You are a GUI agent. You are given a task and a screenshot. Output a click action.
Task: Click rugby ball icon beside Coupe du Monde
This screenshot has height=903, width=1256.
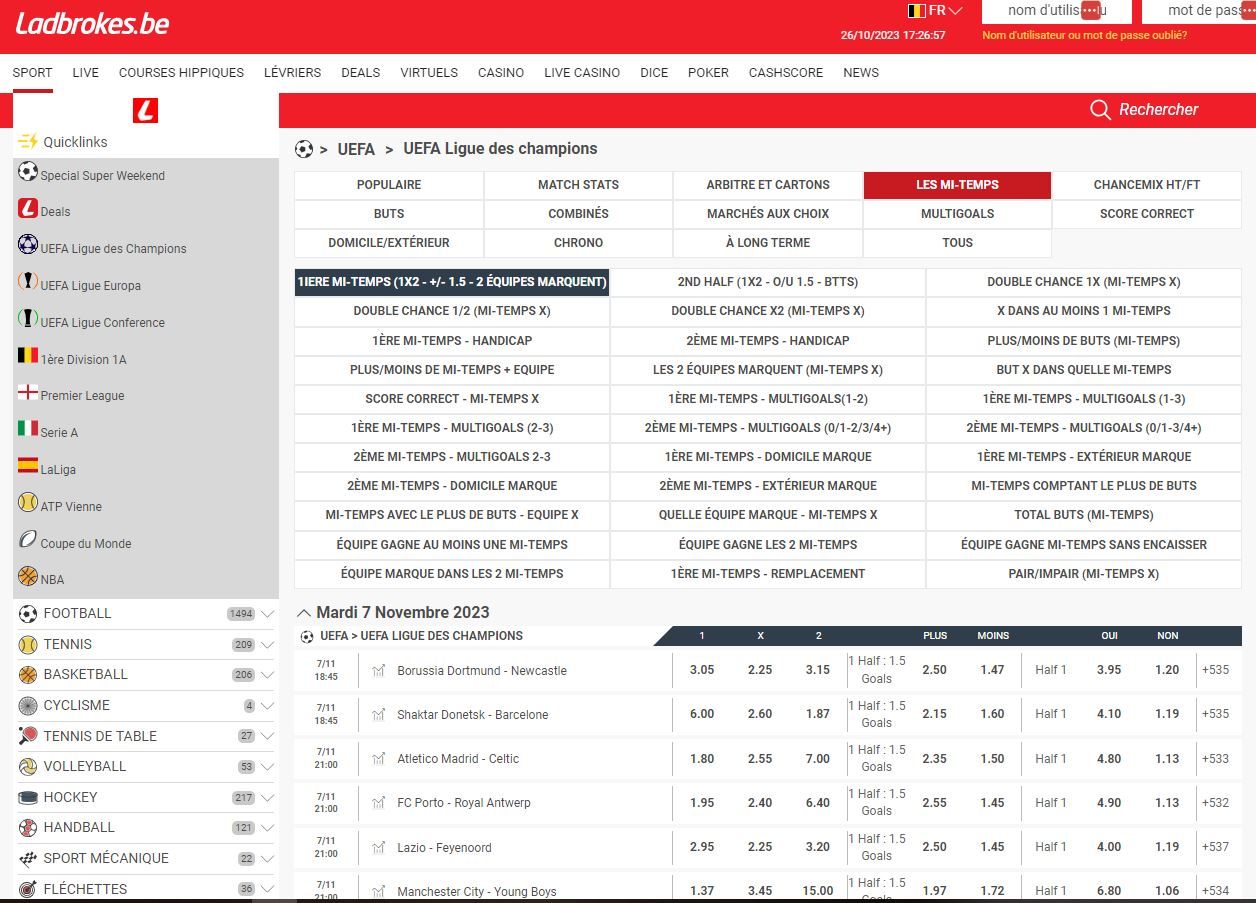coord(28,539)
